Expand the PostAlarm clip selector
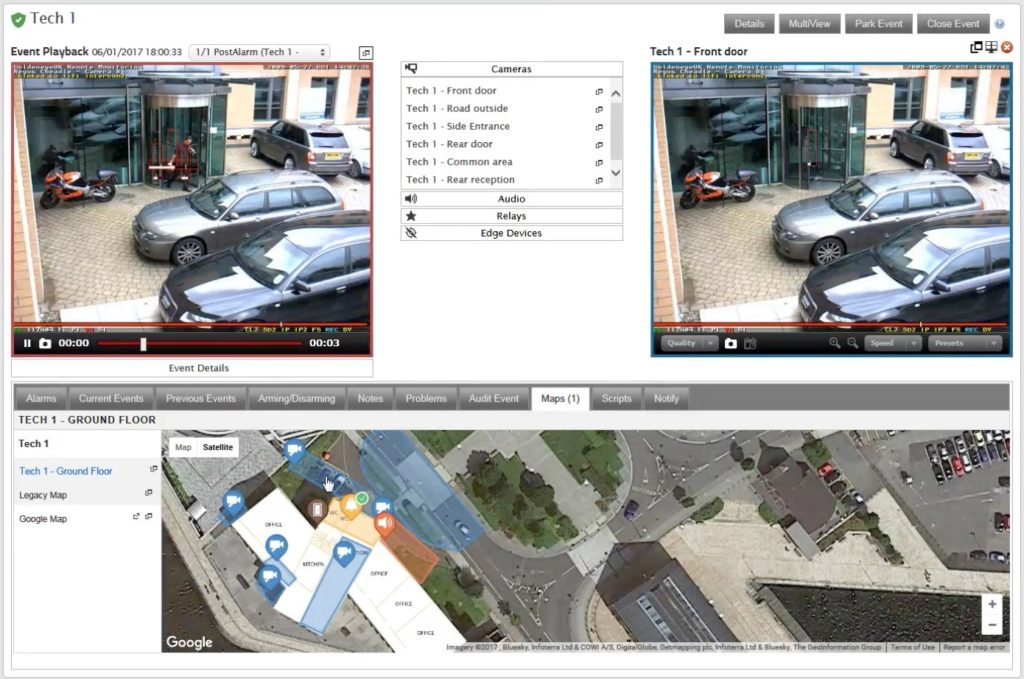The width and height of the screenshot is (1024, 679). [x=258, y=52]
